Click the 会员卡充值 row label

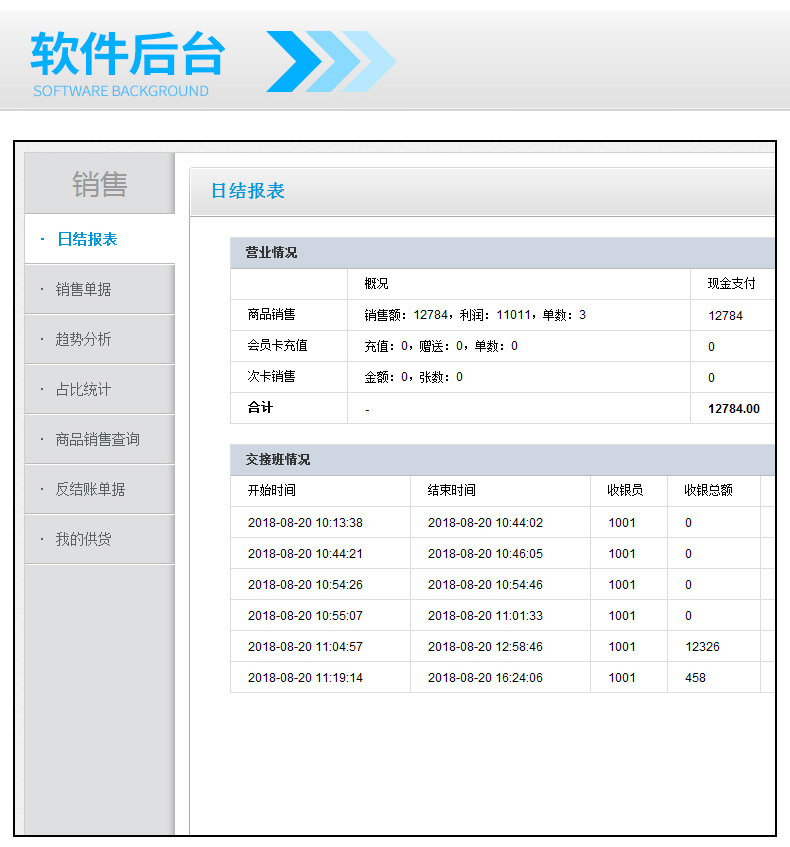277,346
